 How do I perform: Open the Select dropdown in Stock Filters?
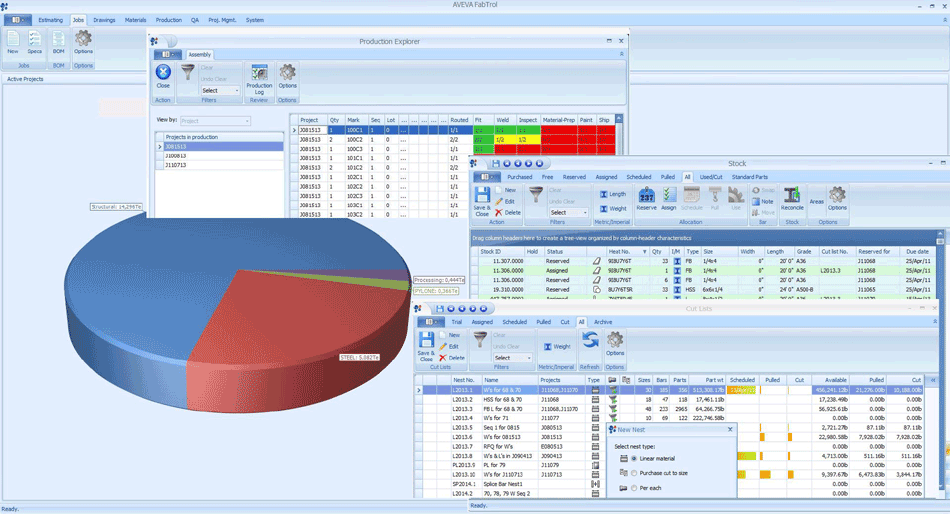tap(568, 213)
